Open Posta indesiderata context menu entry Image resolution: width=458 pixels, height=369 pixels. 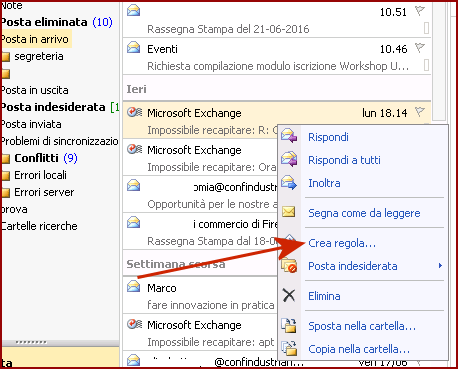[x=353, y=266]
